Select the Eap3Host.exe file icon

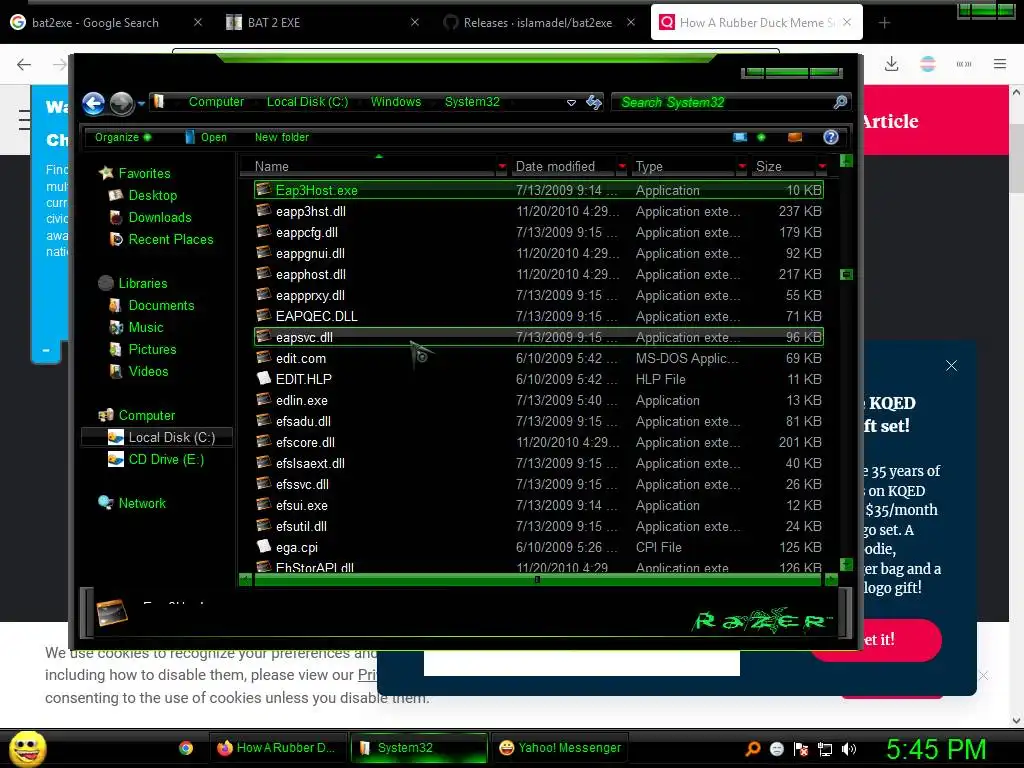264,190
